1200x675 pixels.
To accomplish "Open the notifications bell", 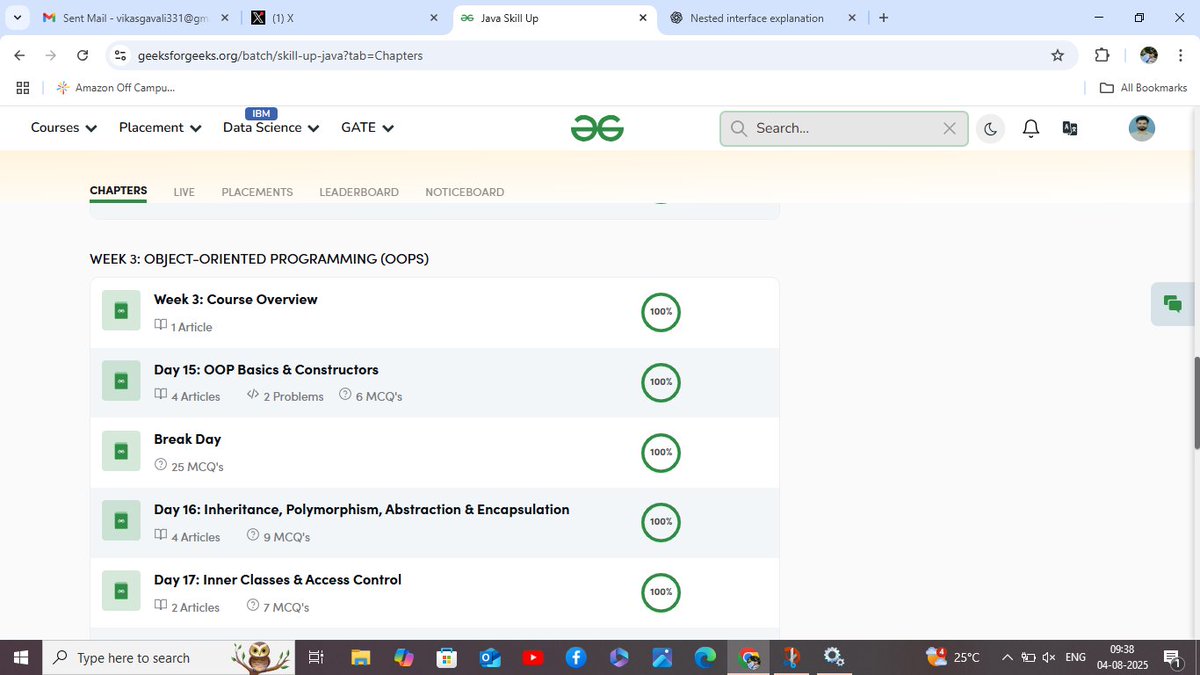I will tap(1031, 128).
